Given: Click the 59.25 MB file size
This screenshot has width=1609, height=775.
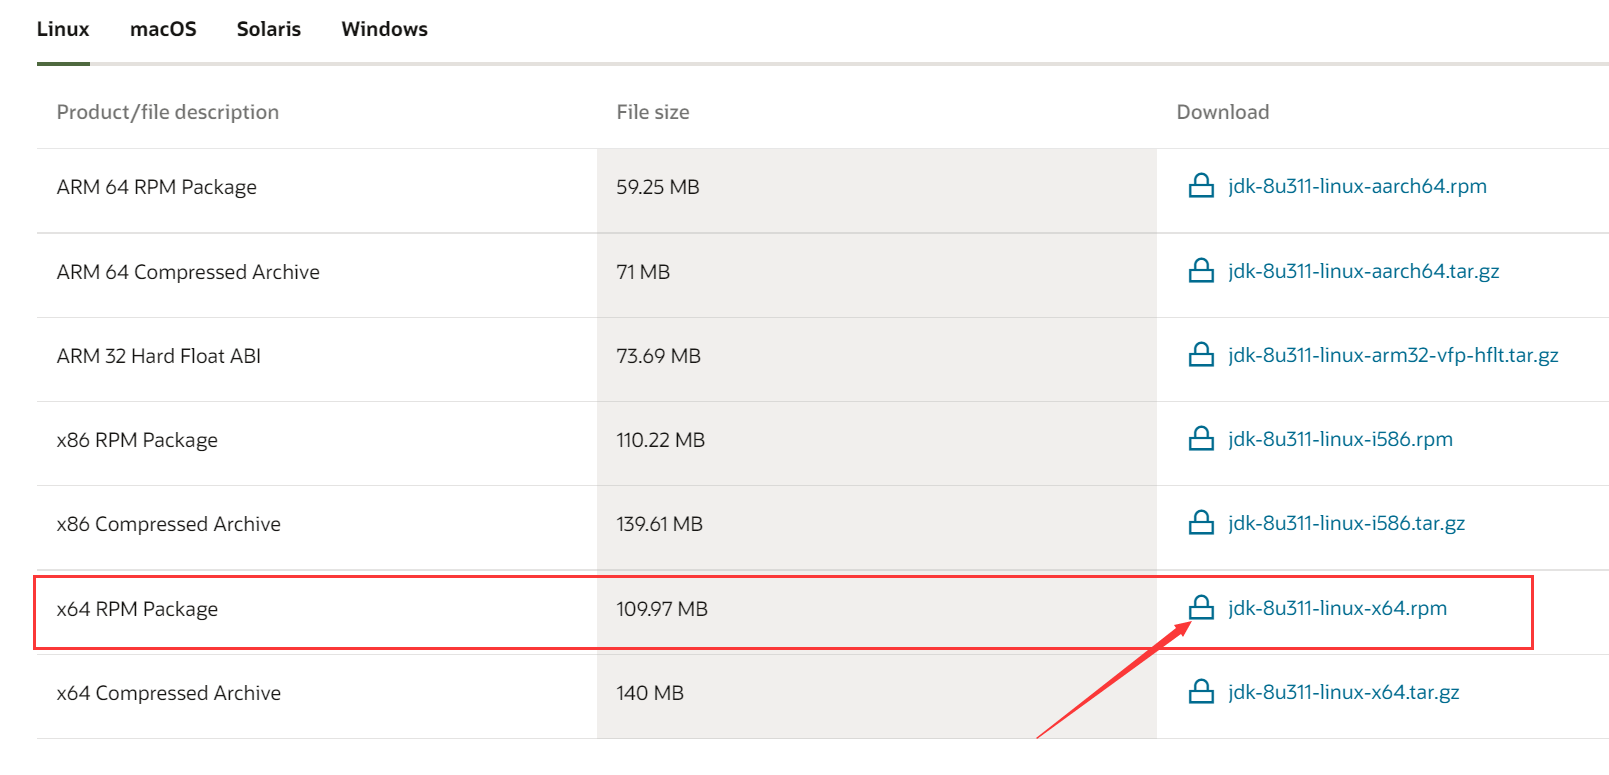Looking at the screenshot, I should point(658,187).
